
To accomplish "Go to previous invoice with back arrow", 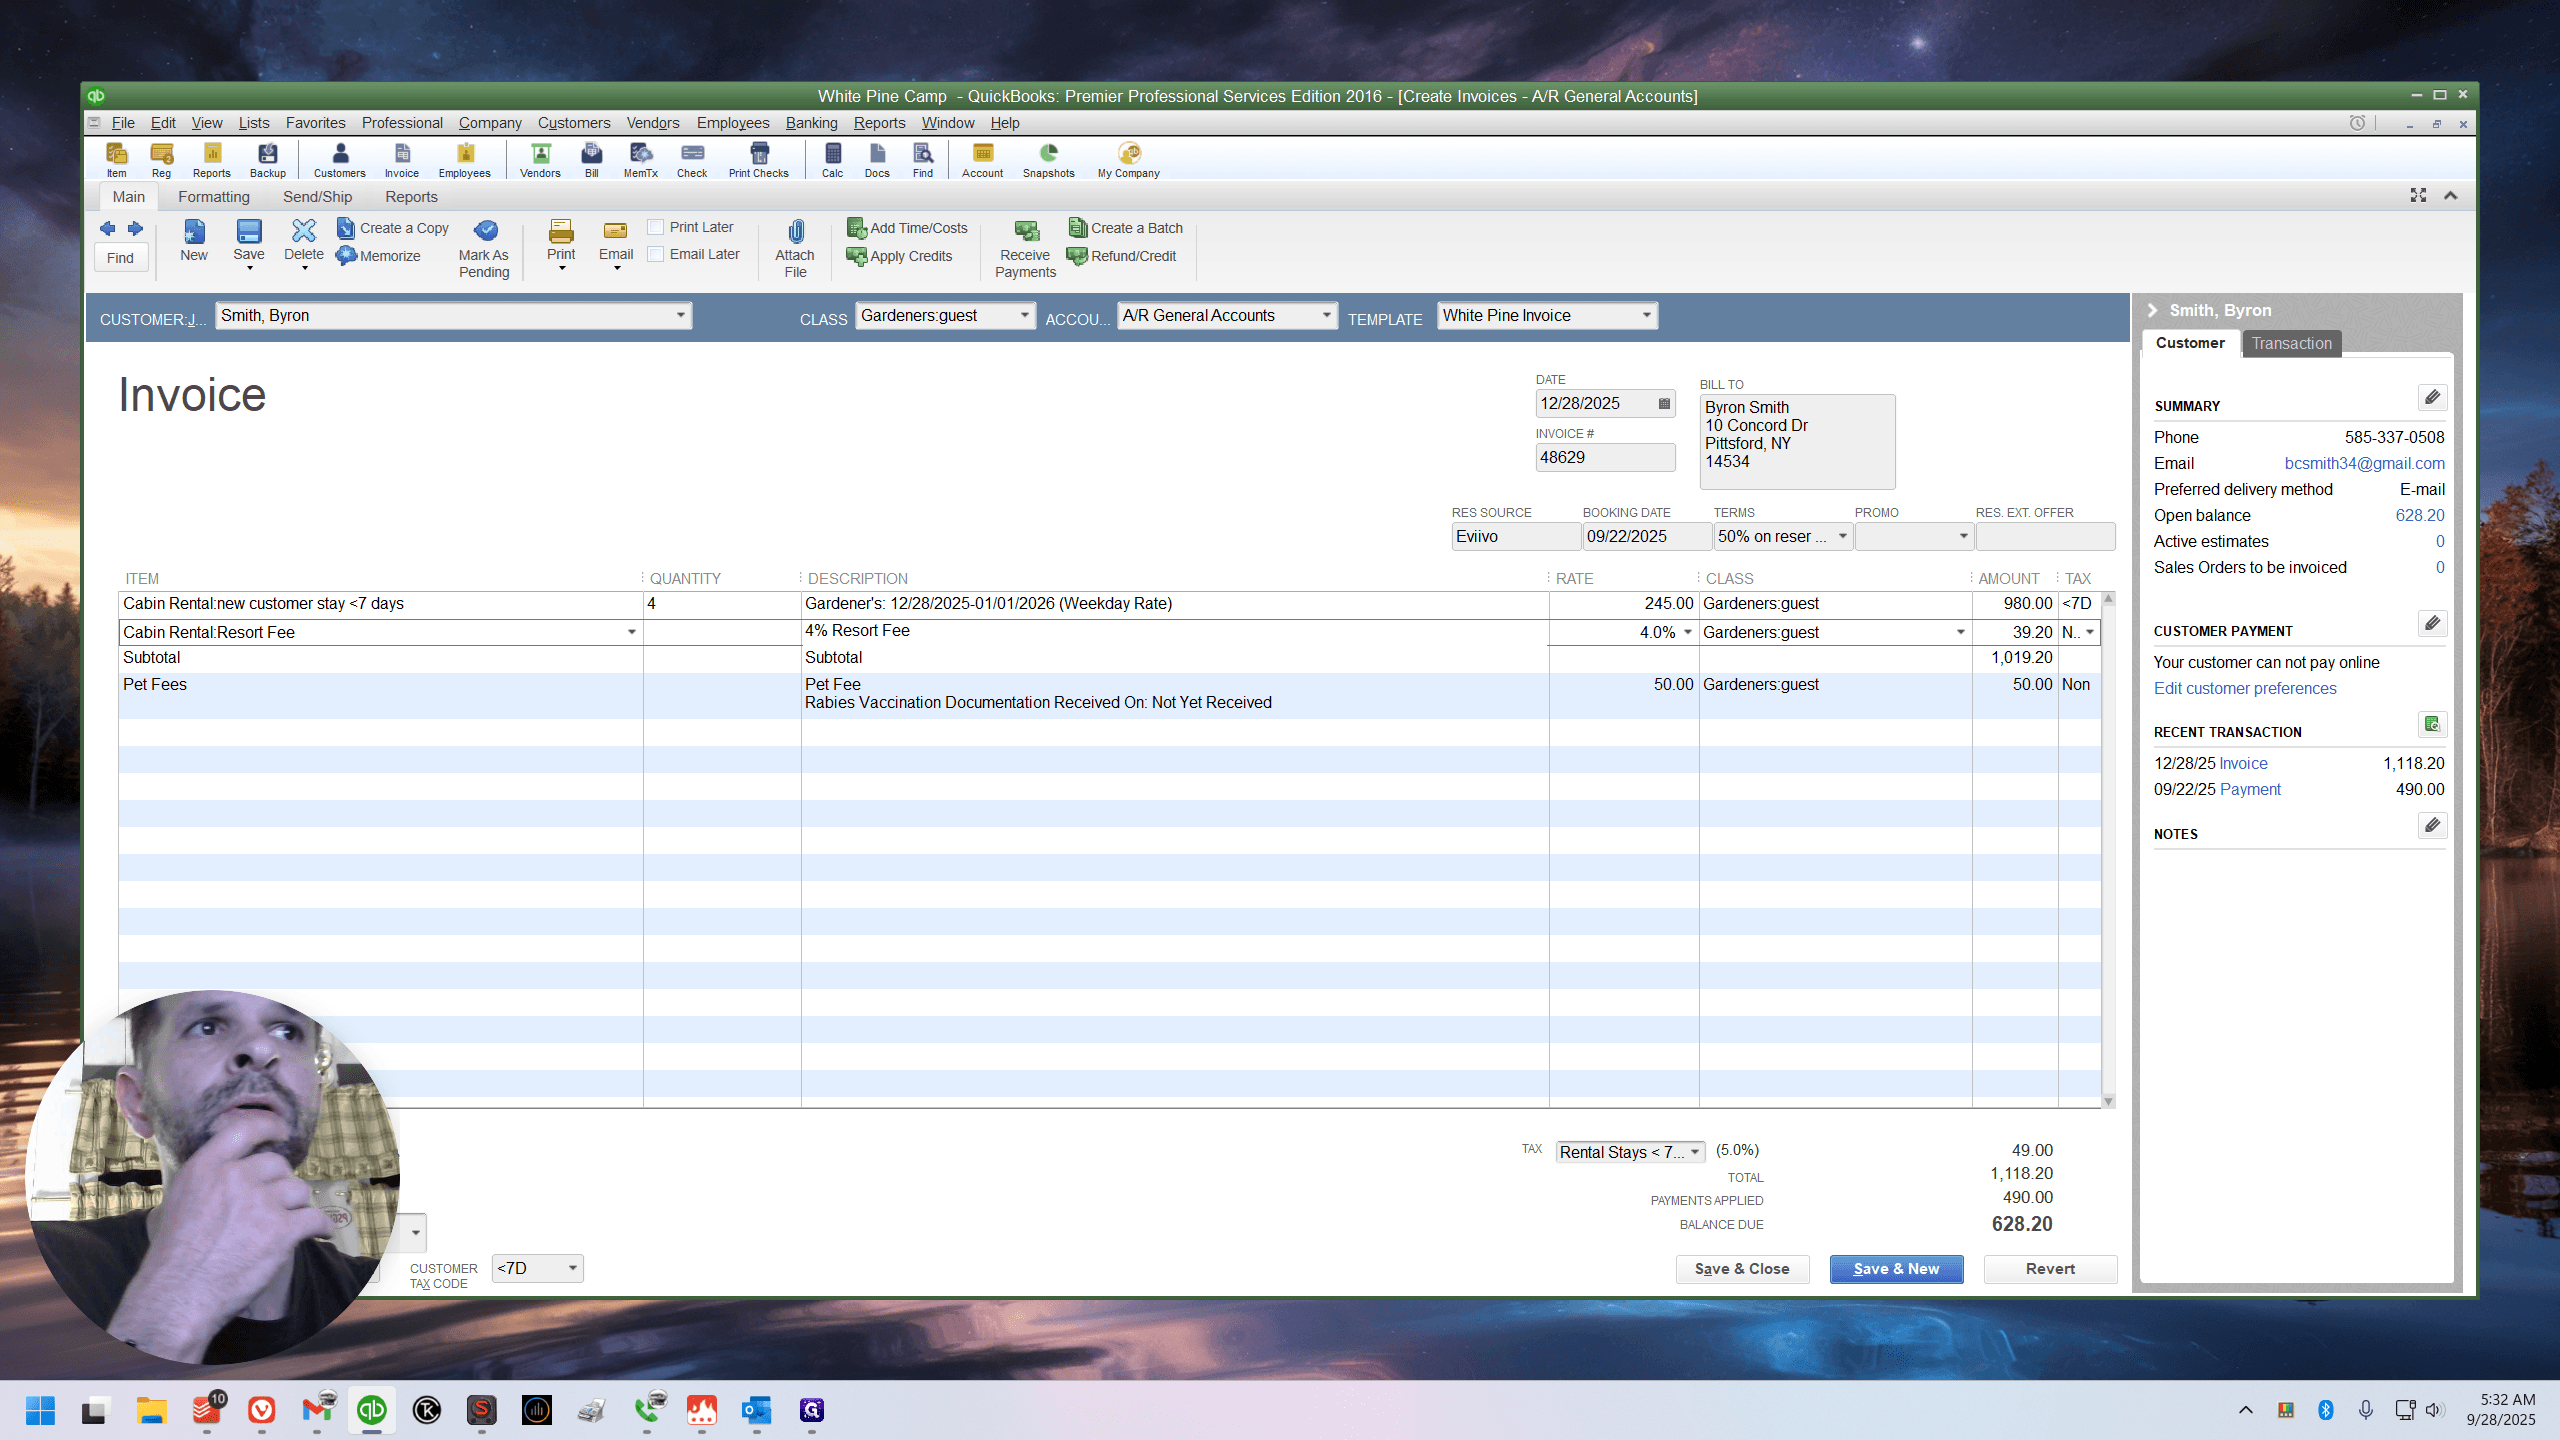I will [x=107, y=228].
